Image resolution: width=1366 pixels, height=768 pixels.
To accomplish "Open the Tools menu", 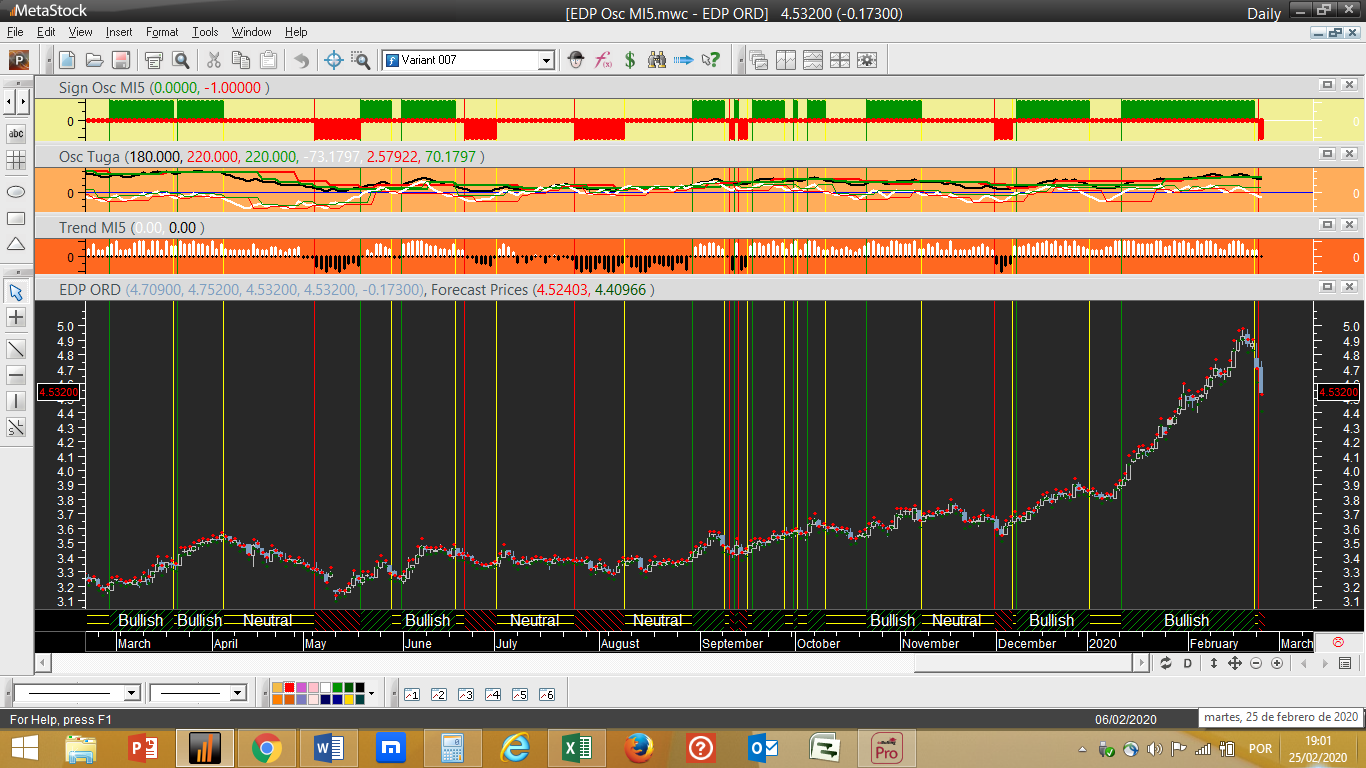I will (205, 32).
